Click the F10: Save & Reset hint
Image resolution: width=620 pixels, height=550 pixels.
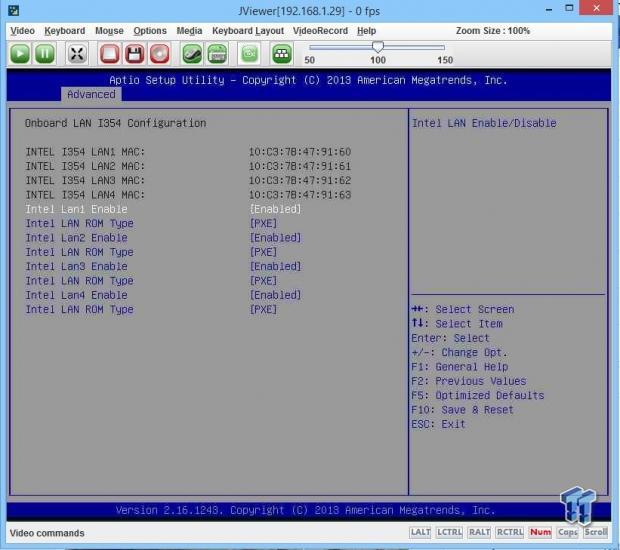(462, 410)
